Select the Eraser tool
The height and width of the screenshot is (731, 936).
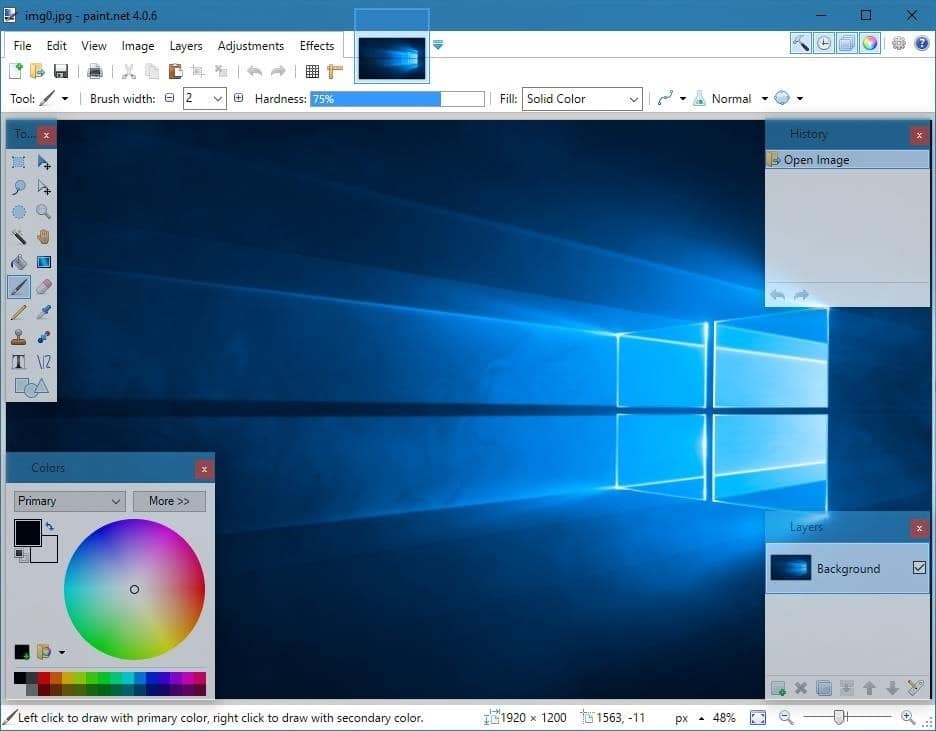[43, 286]
